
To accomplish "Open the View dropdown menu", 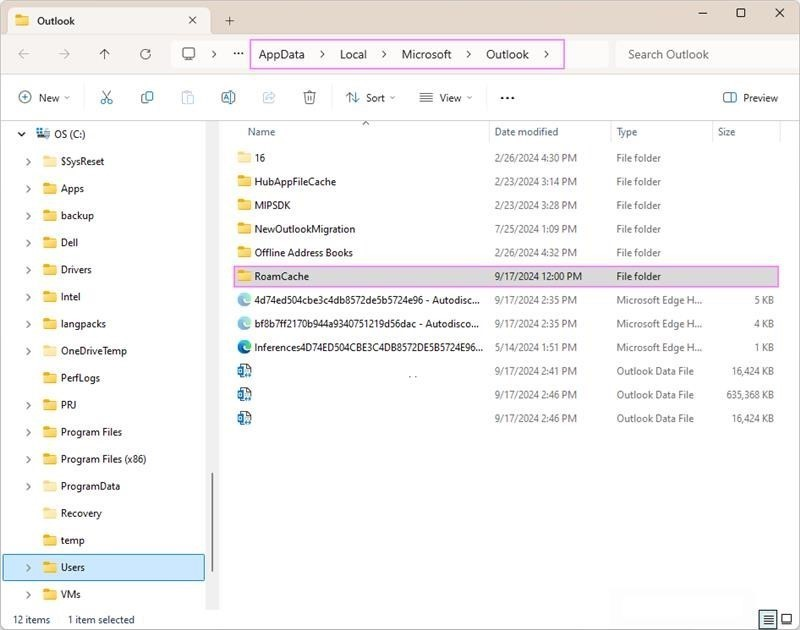I will click(445, 97).
